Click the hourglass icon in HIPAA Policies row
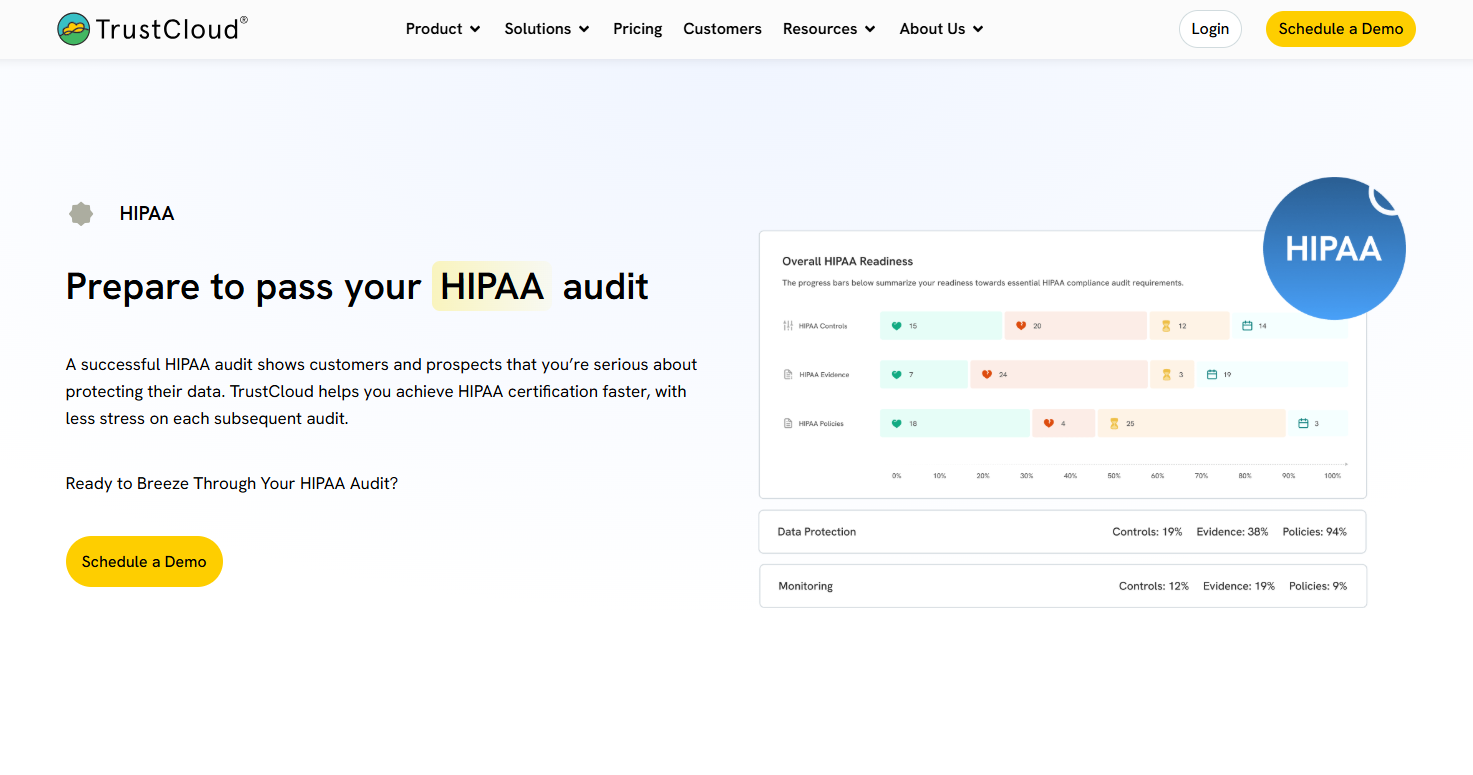The width and height of the screenshot is (1473, 775). (1114, 424)
